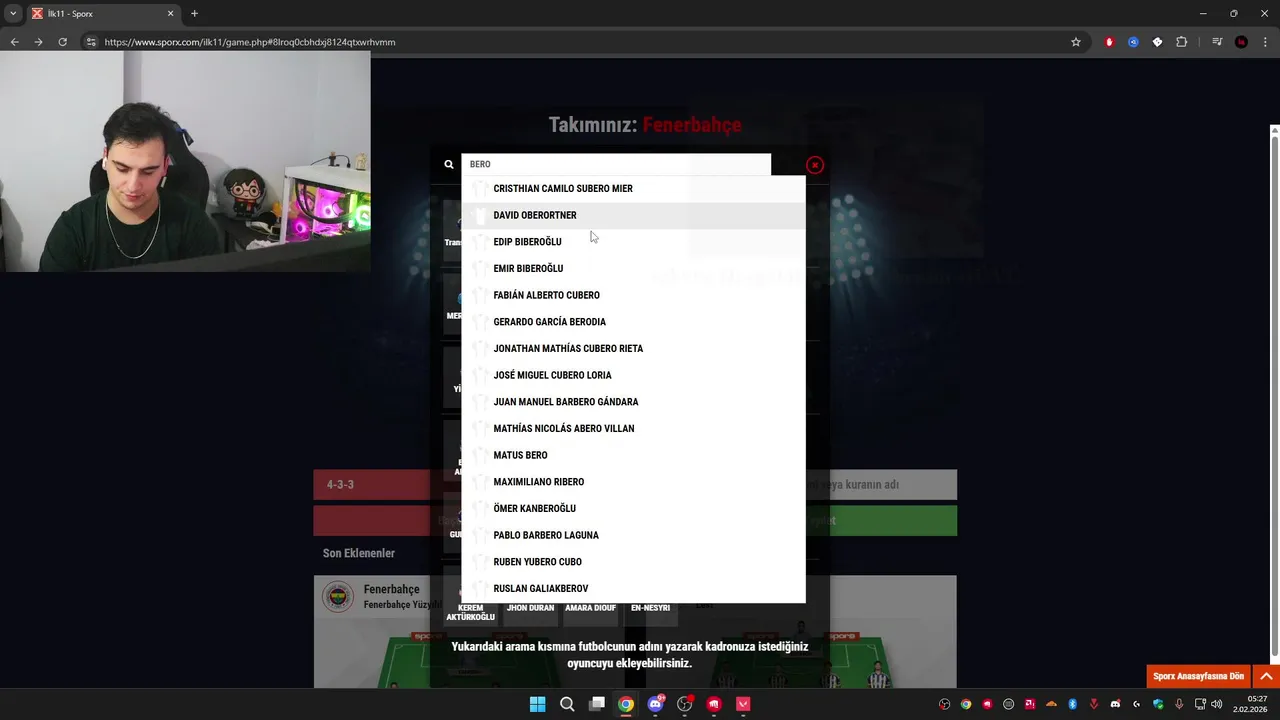Bookmark this page with the star icon
The width and height of the screenshot is (1280, 720).
pyautogui.click(x=1076, y=42)
